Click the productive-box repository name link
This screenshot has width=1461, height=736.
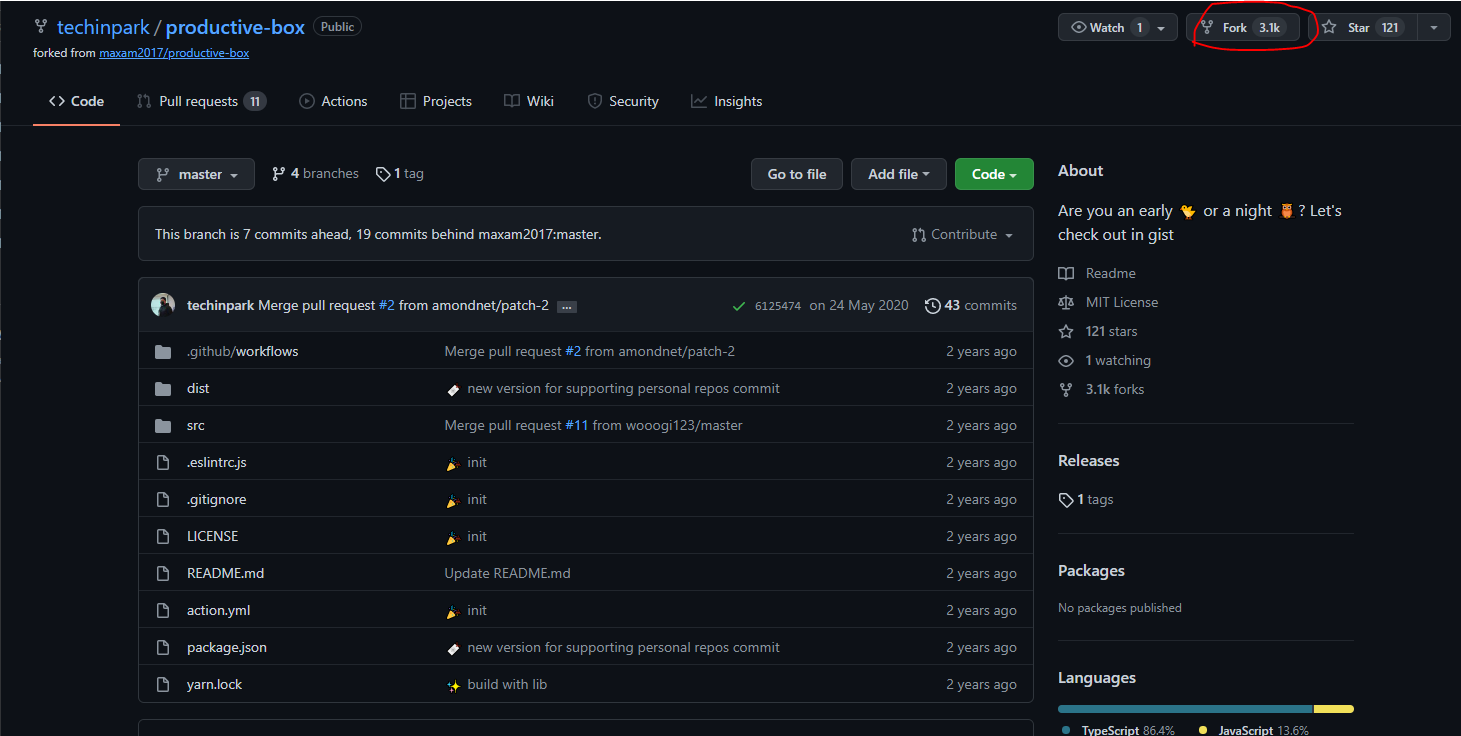[x=235, y=27]
